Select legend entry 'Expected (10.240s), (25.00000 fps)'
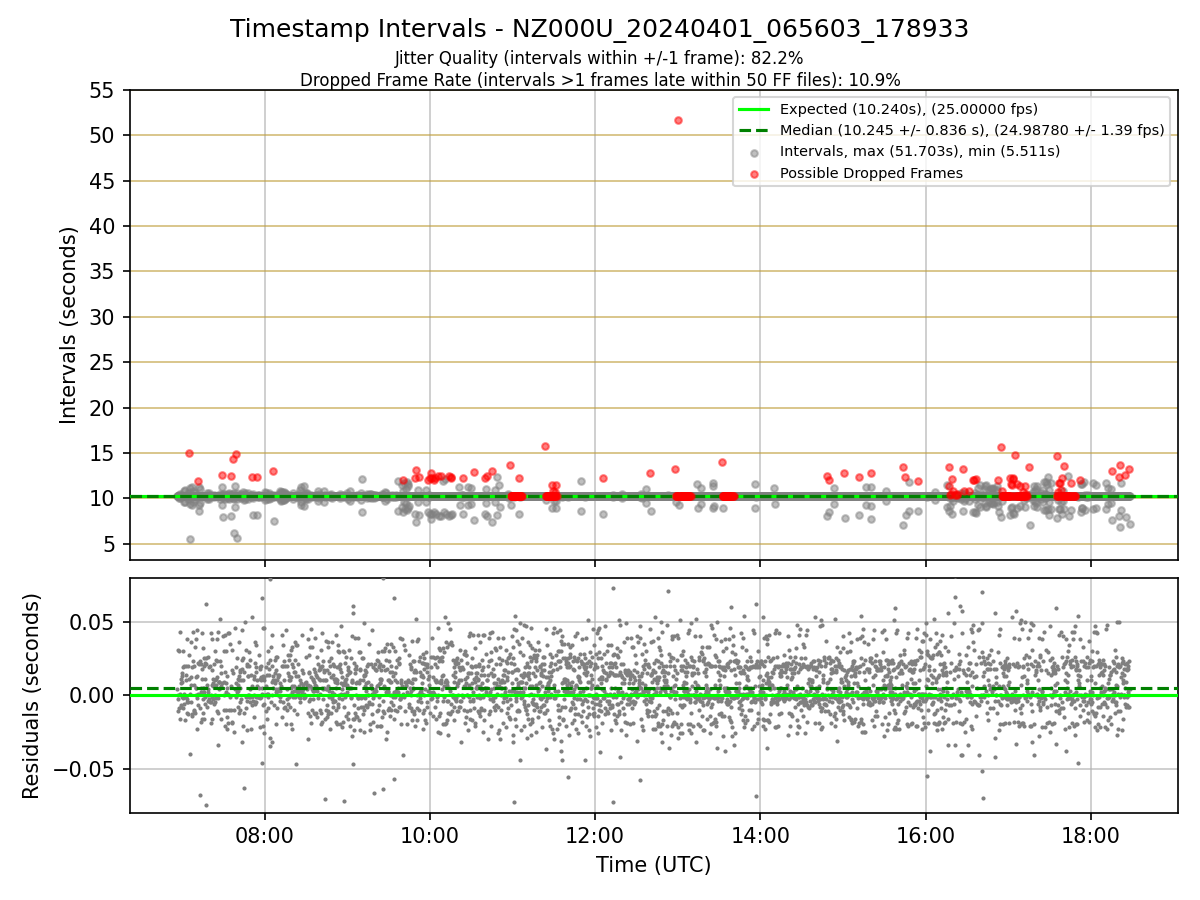Screen dimensions: 1200x900 [909, 109]
